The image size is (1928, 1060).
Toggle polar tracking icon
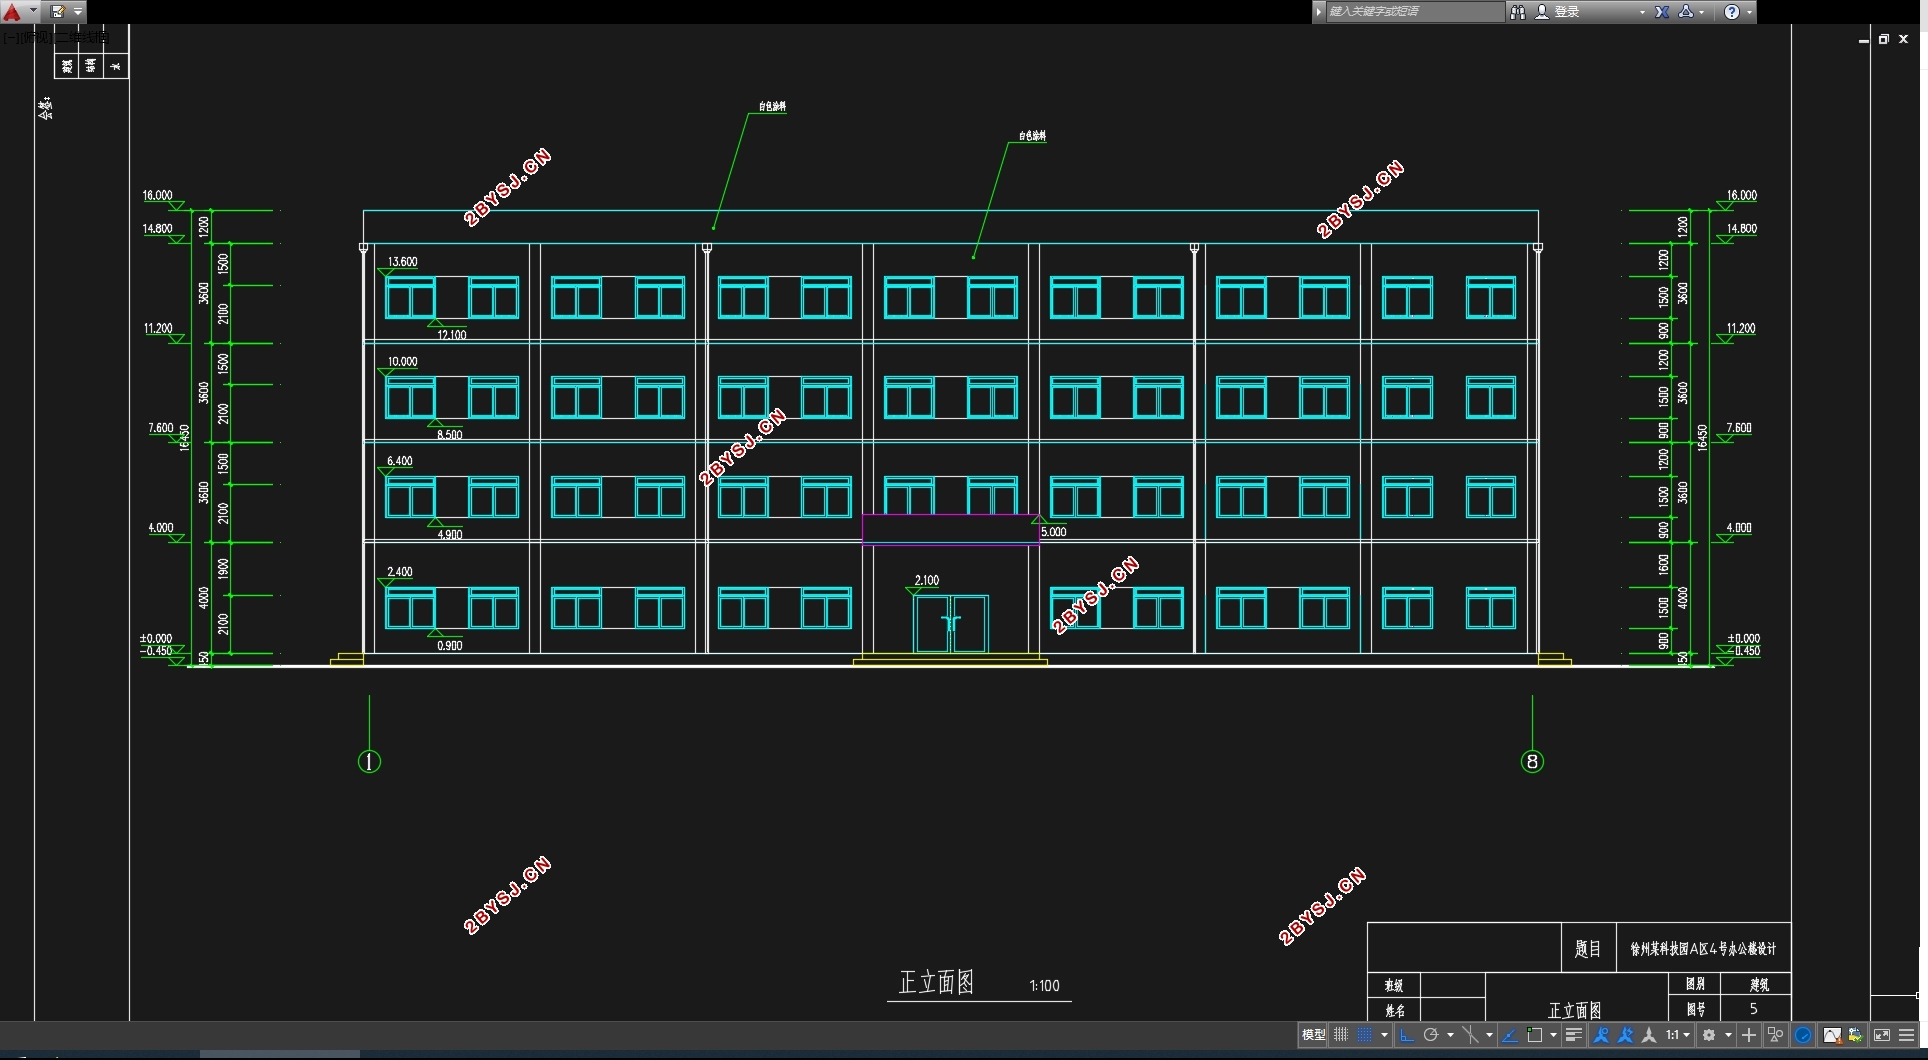coord(1431,1035)
